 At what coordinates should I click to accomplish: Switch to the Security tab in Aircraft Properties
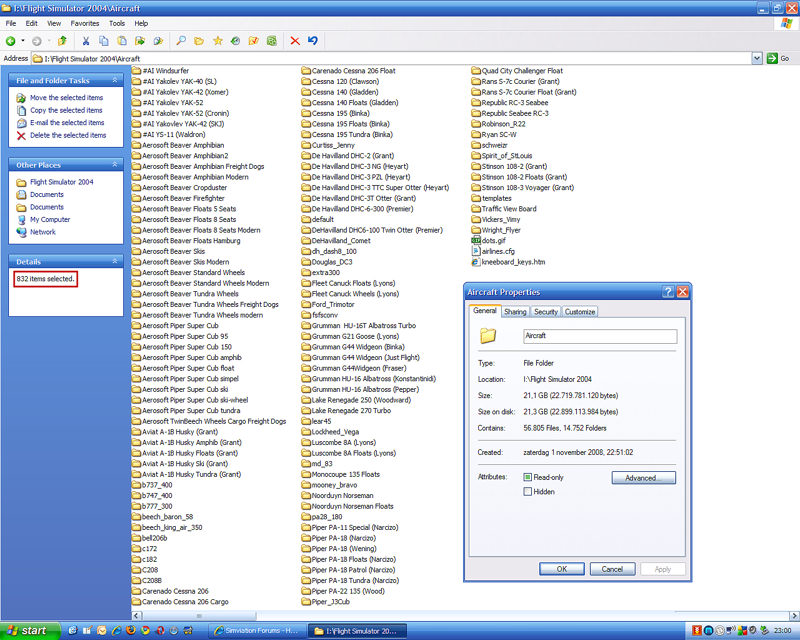tap(545, 312)
